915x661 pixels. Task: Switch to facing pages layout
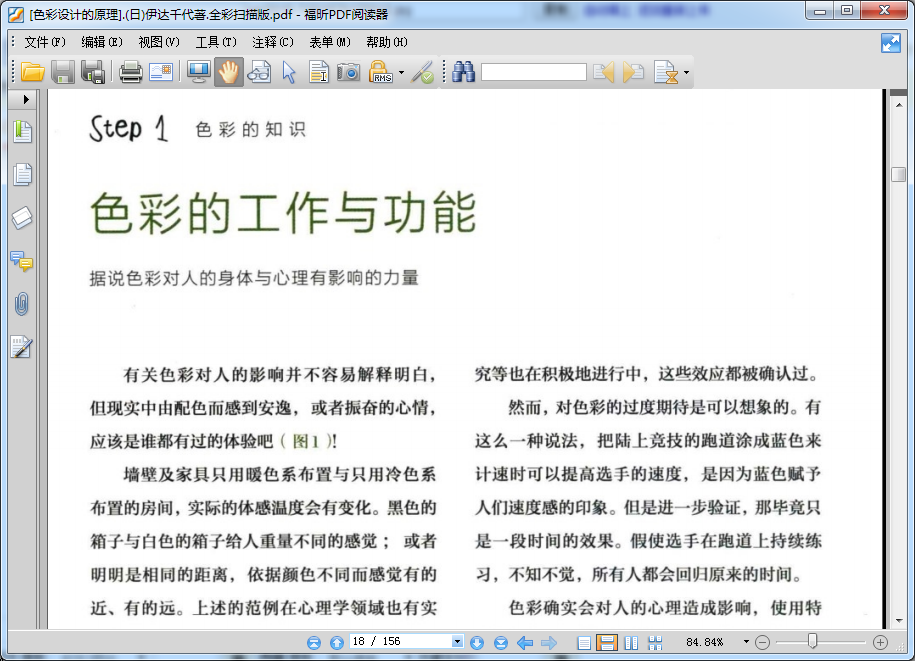631,642
